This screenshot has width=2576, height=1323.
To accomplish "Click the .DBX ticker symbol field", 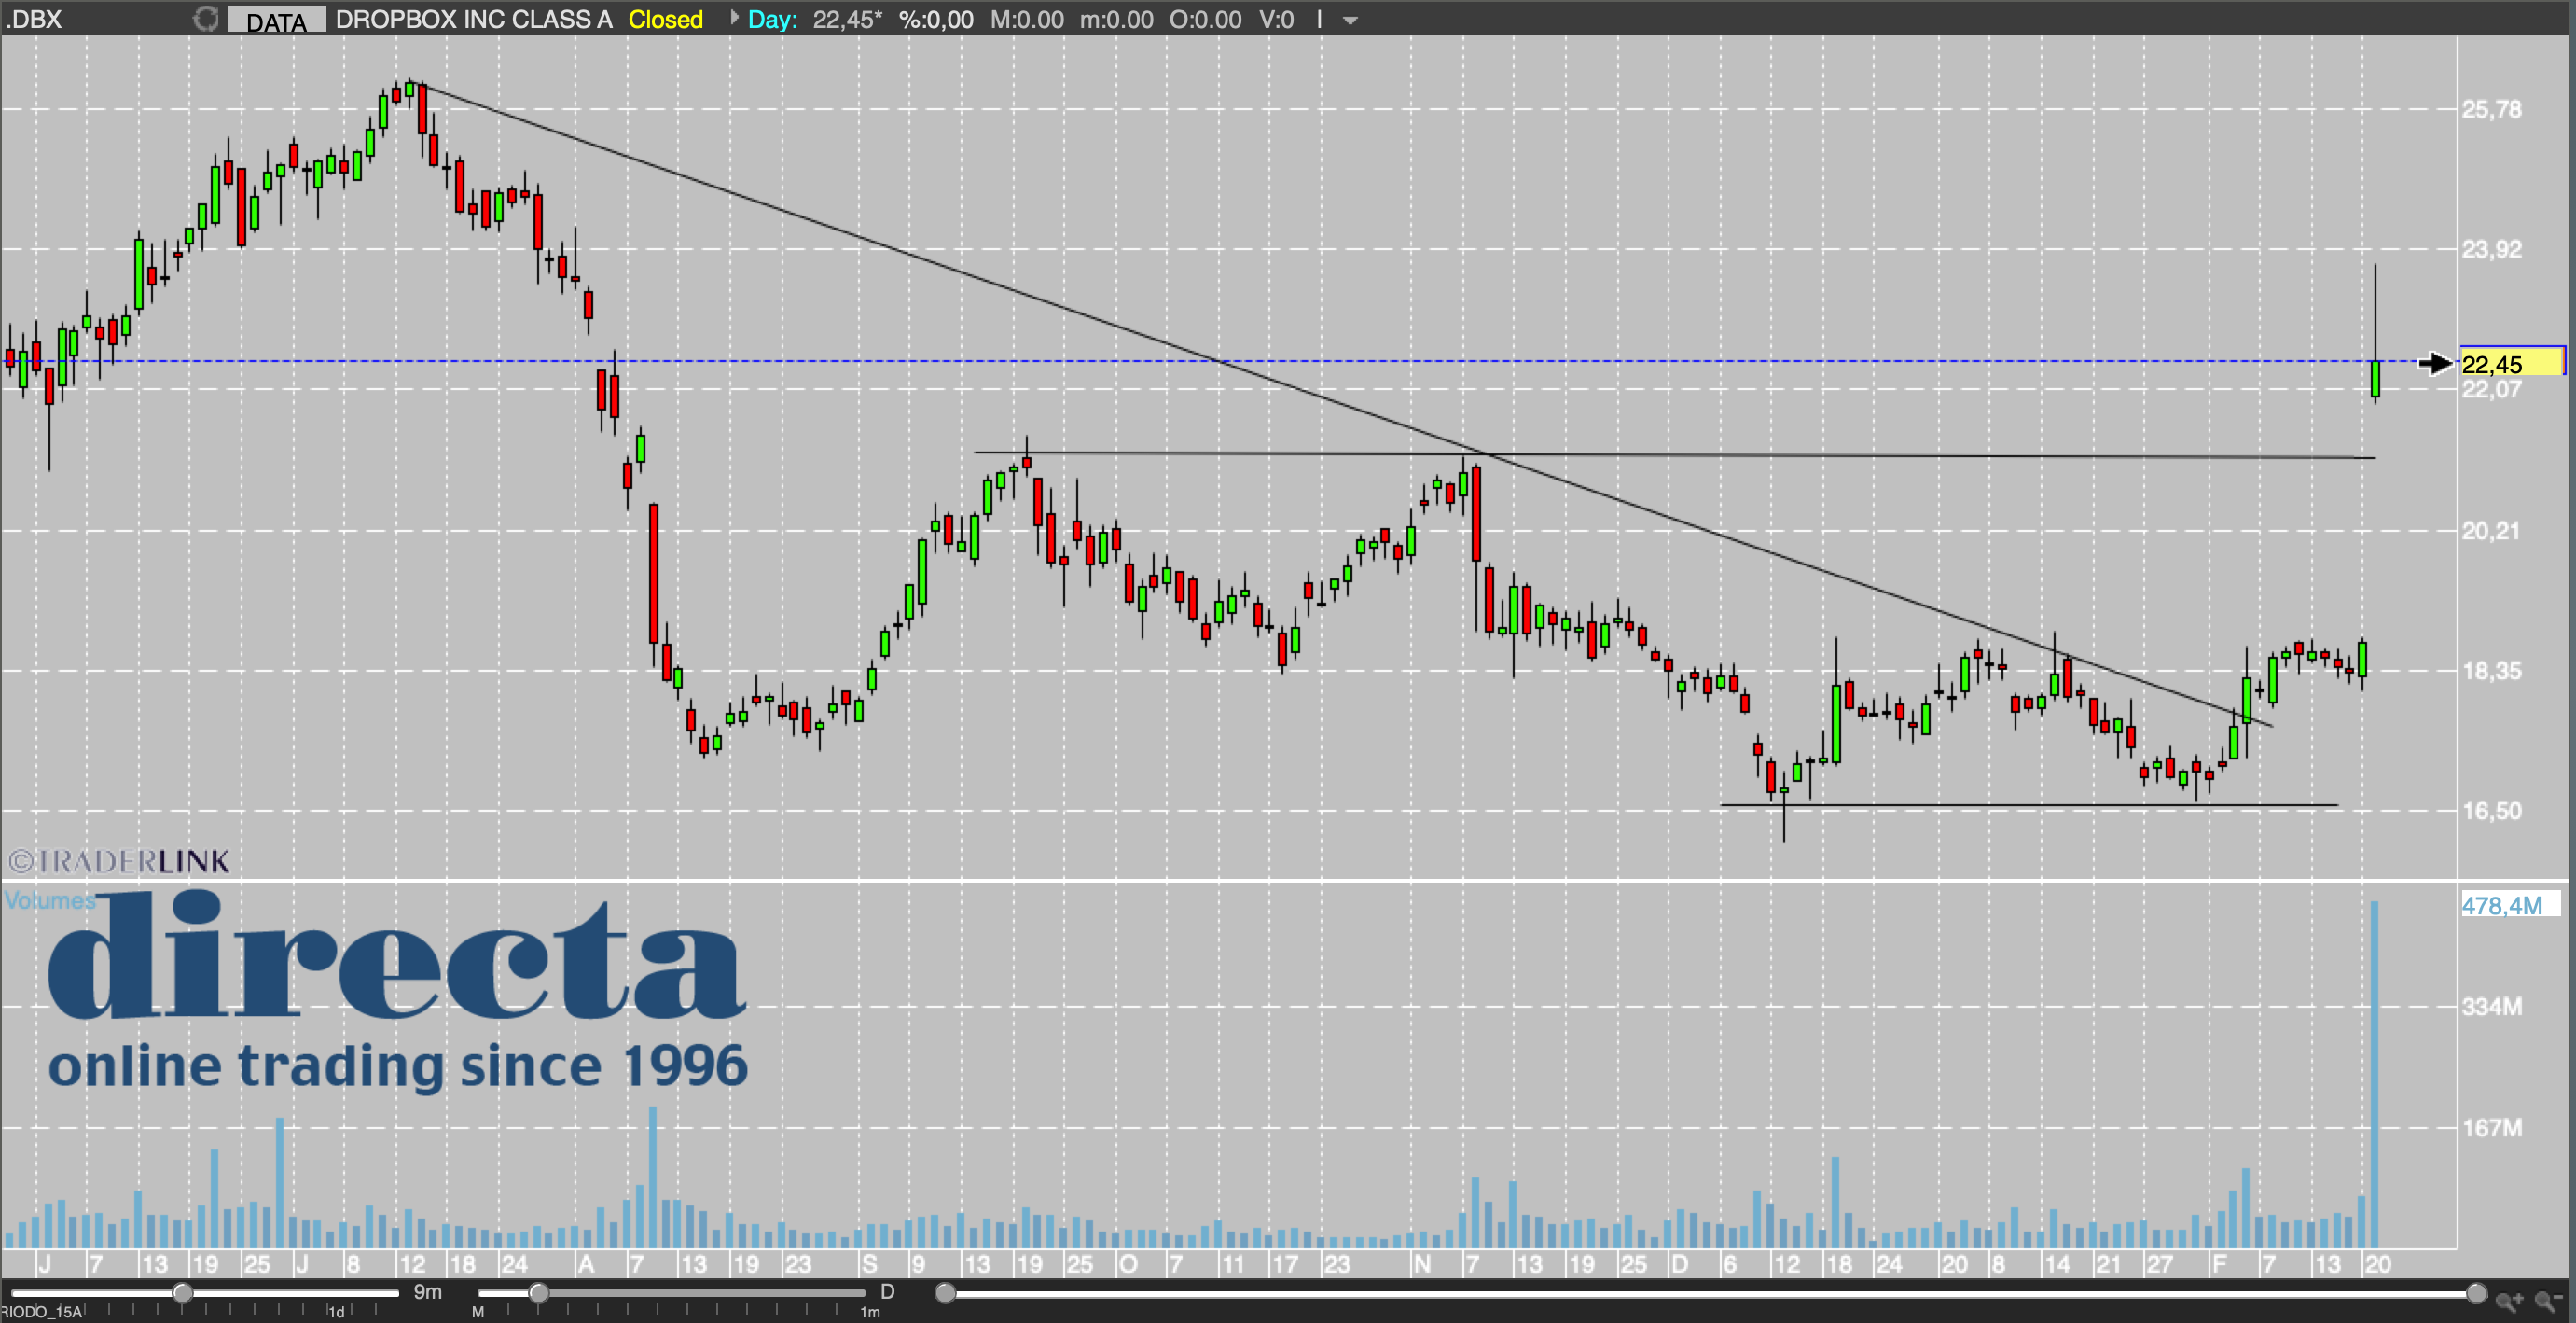I will pyautogui.click(x=35, y=19).
